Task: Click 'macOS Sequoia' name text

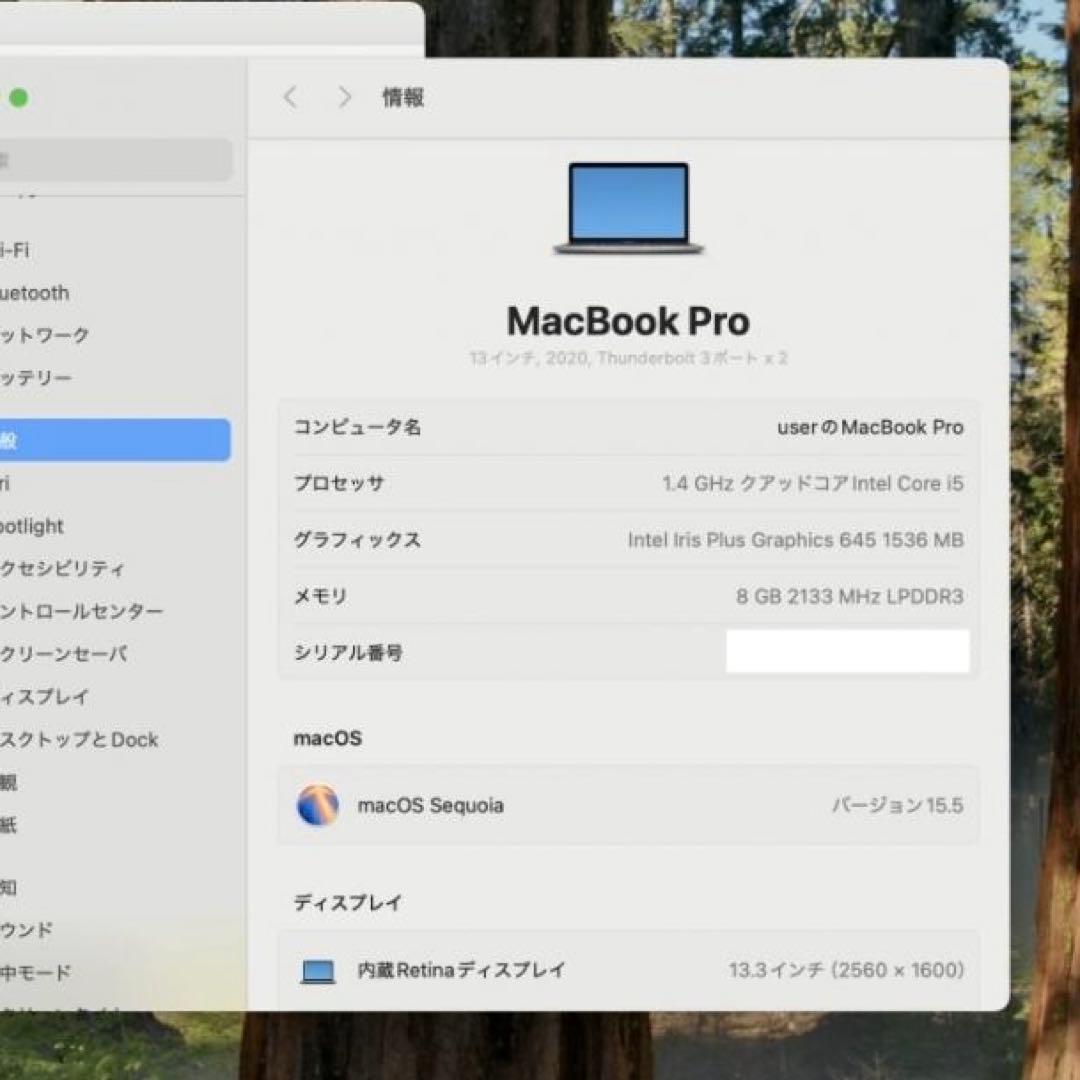Action: point(430,805)
